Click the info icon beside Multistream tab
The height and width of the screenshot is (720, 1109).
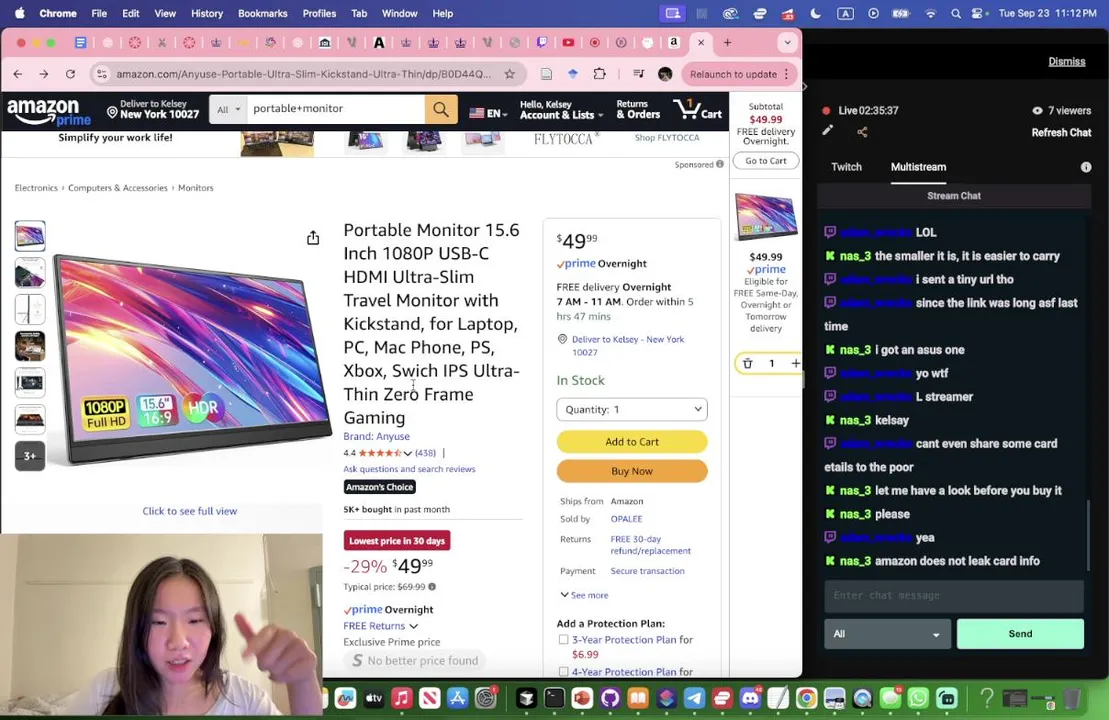click(x=1086, y=167)
